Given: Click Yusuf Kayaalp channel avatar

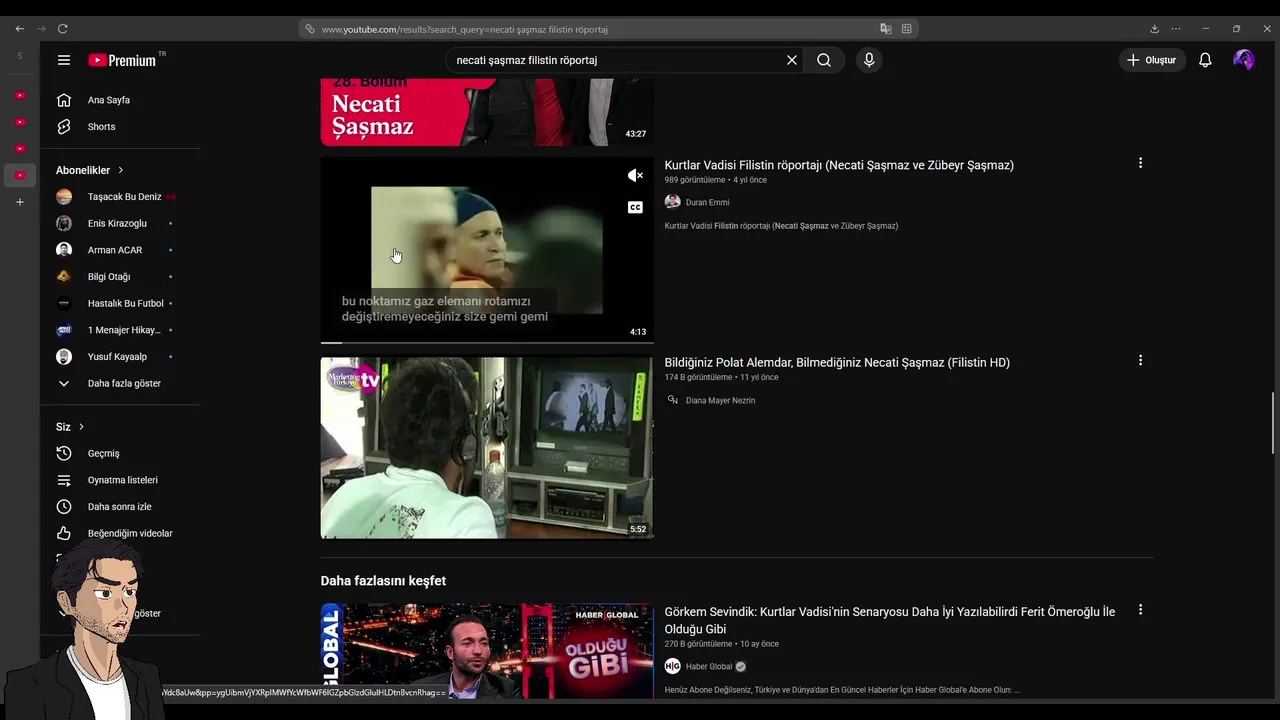Looking at the screenshot, I should click(64, 357).
